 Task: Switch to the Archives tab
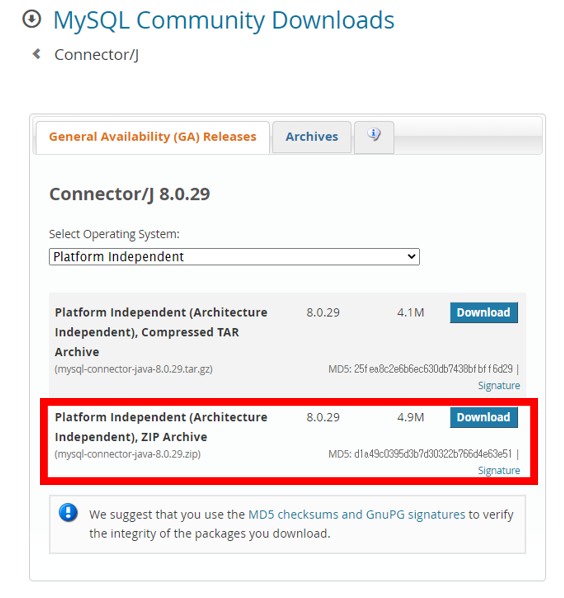pyautogui.click(x=312, y=137)
